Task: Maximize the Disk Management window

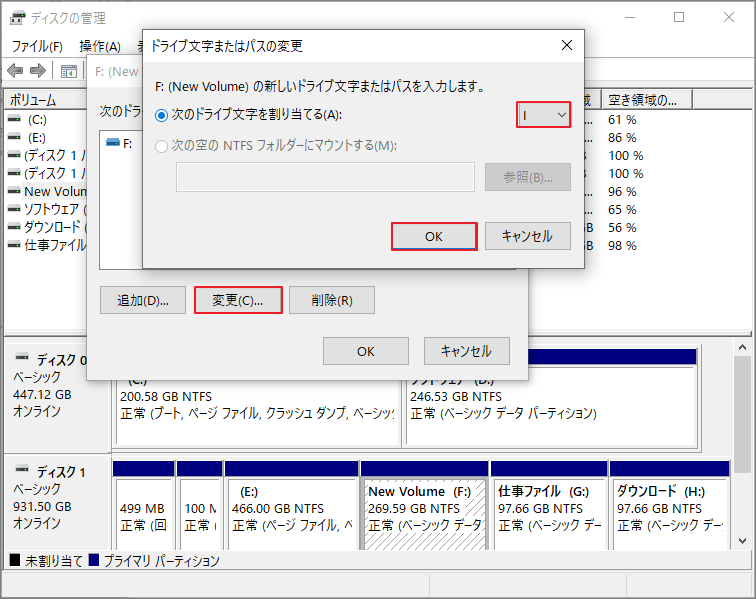Action: coord(679,17)
